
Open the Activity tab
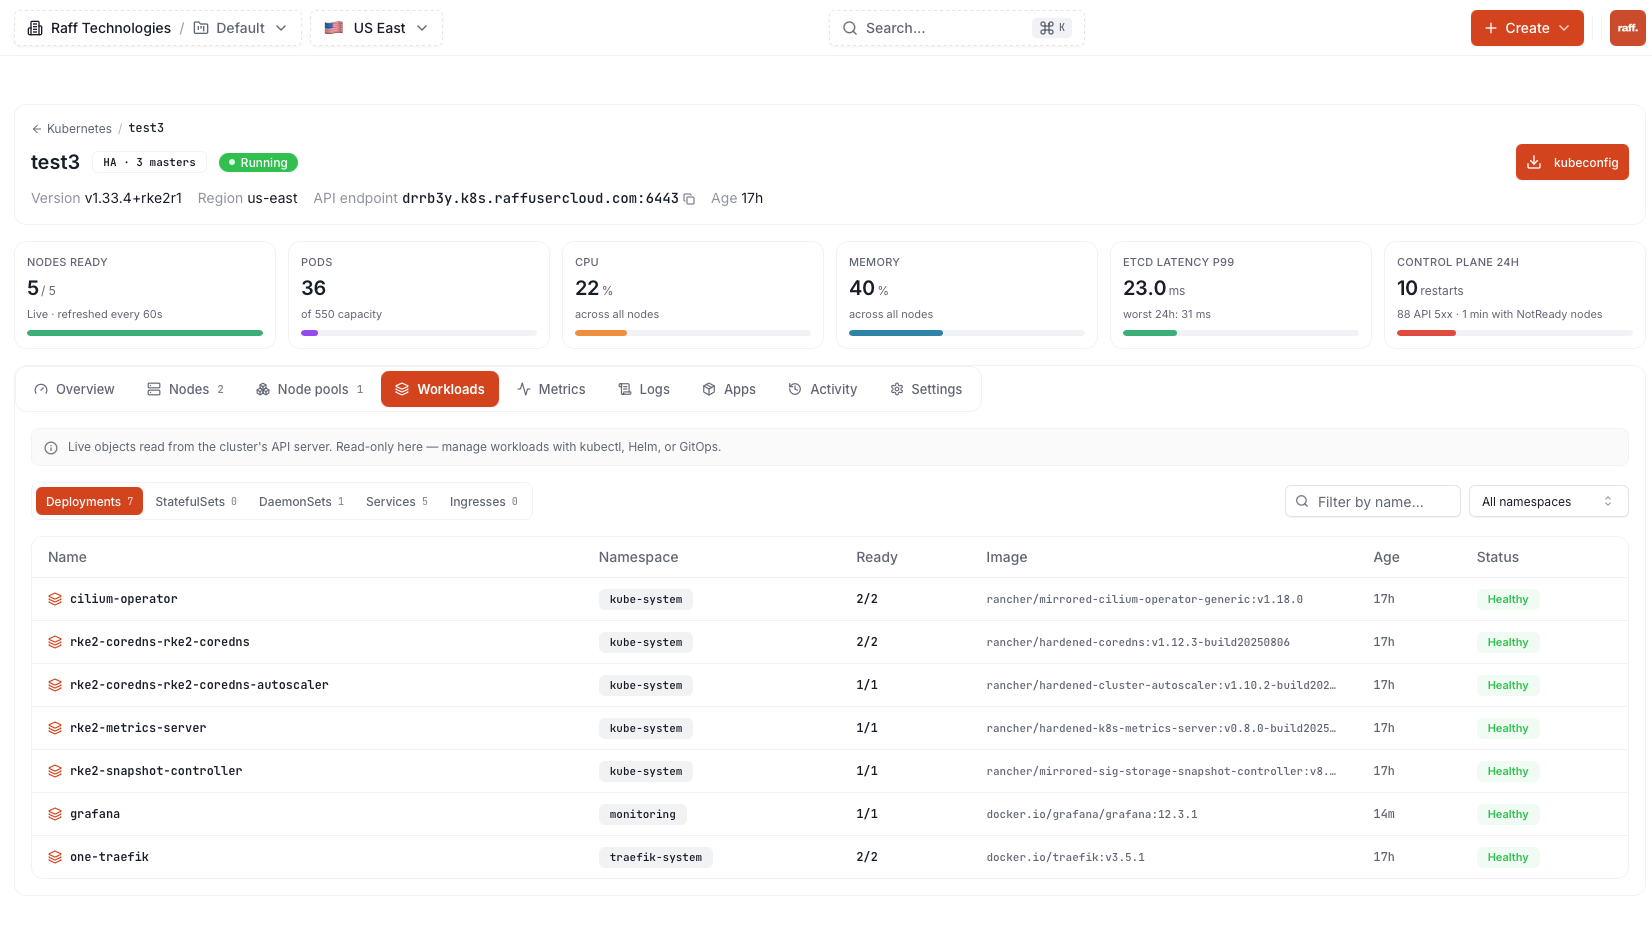click(x=822, y=389)
